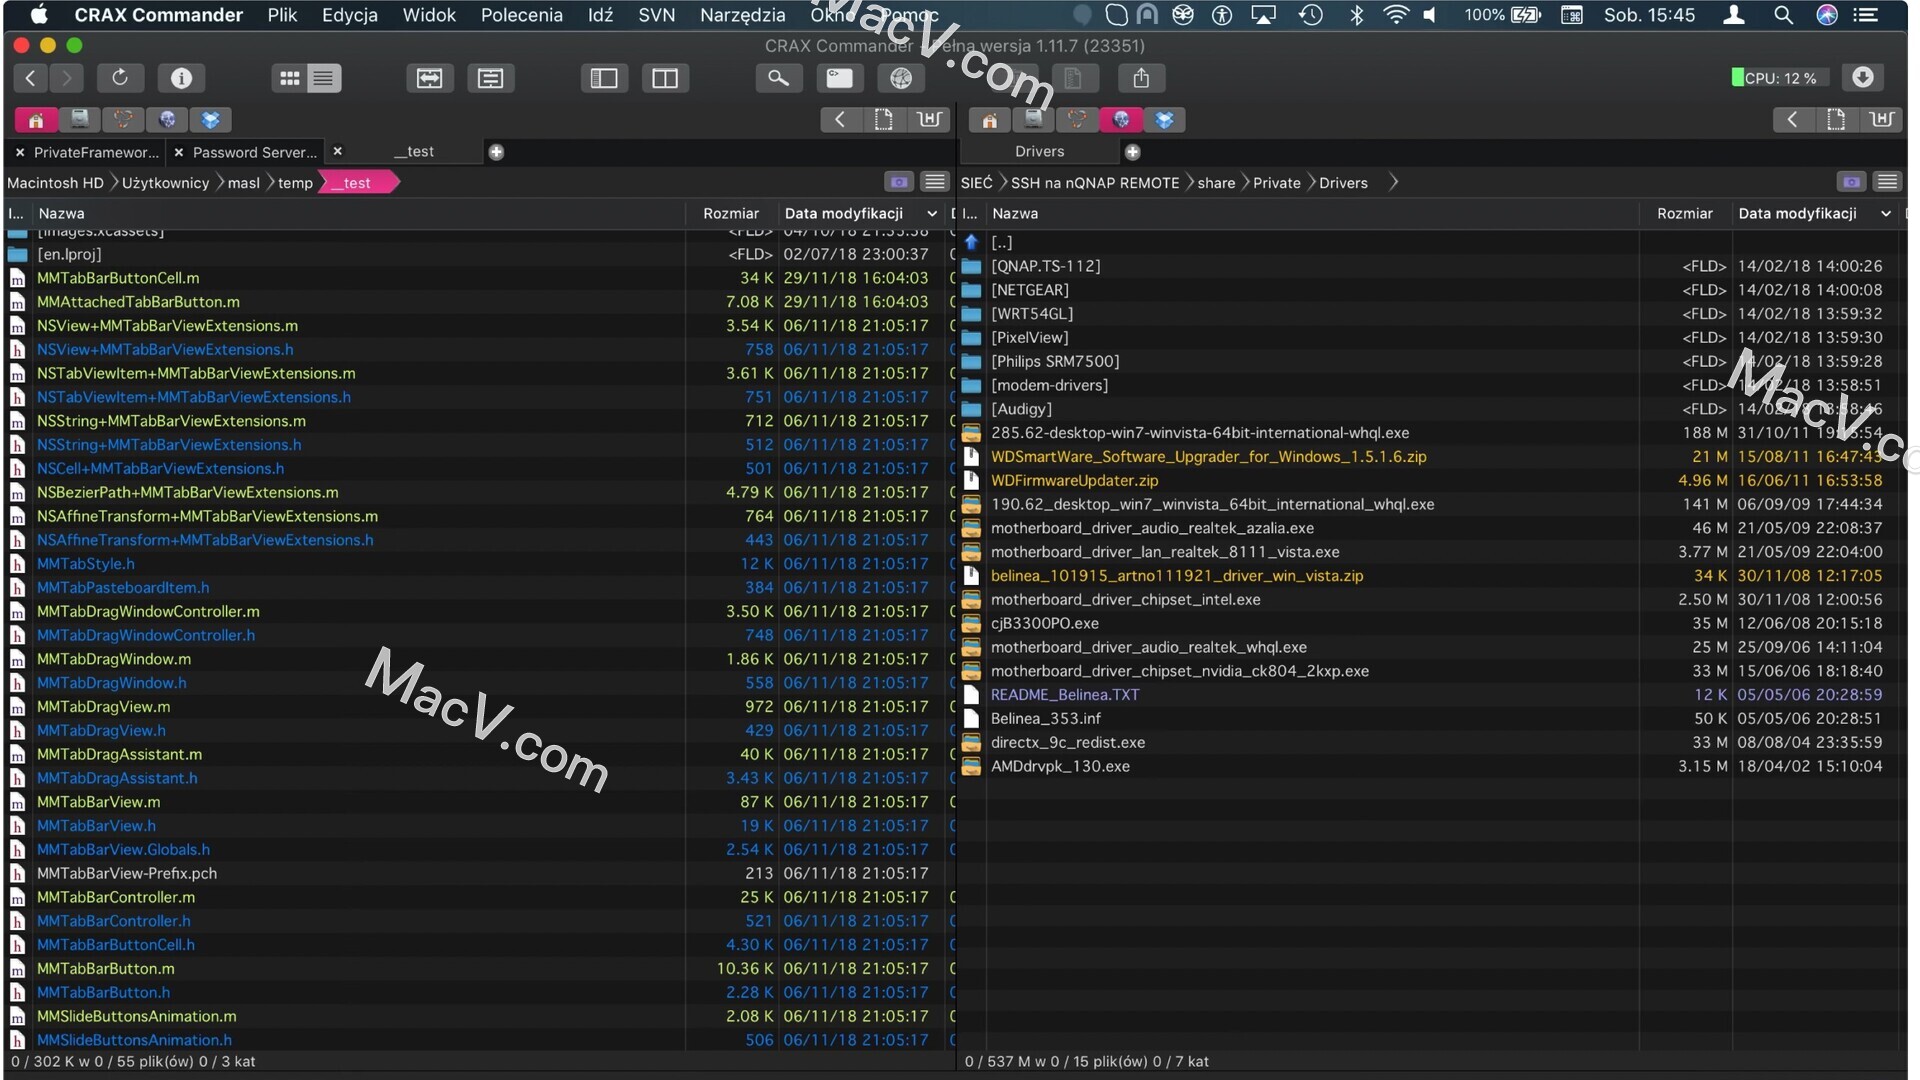The width and height of the screenshot is (1920, 1080).
Task: Click the search magnifier icon in toolbar
Action: pos(777,76)
